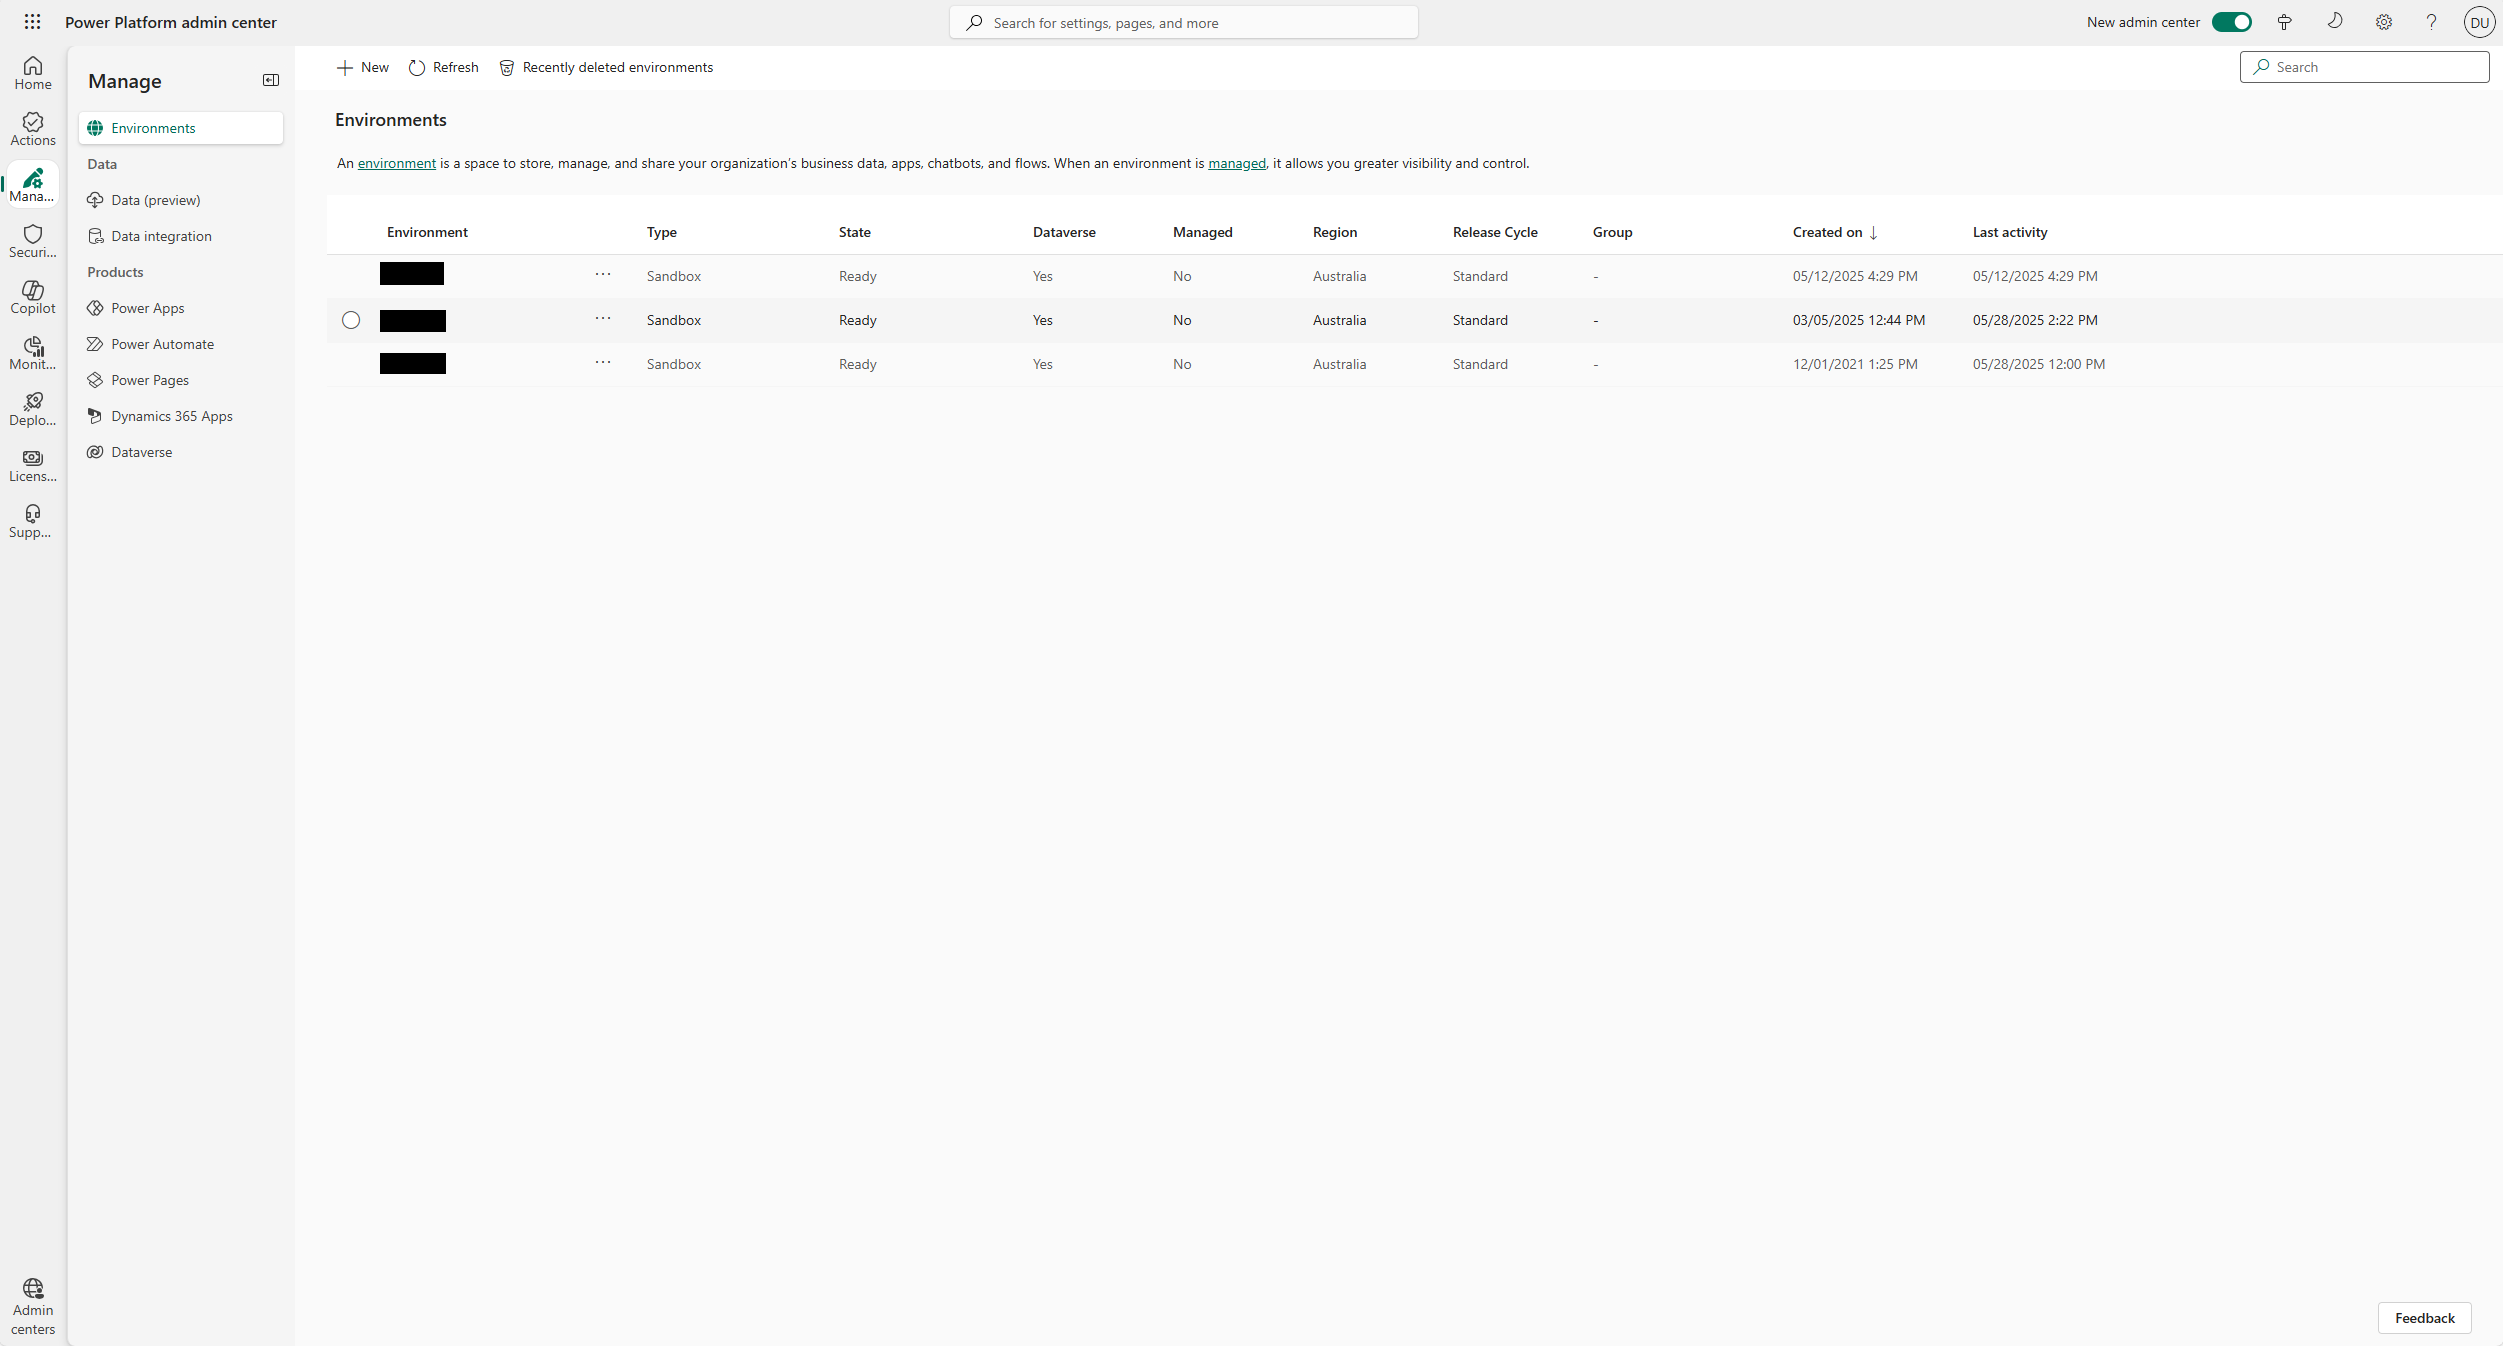Open more options for first environment
Image resolution: width=2503 pixels, height=1346 pixels.
[603, 275]
